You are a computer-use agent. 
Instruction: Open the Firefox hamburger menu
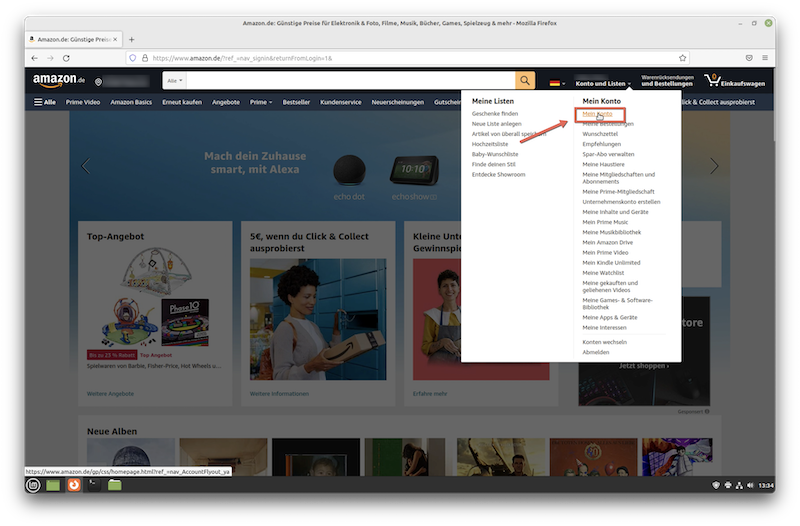click(x=765, y=58)
